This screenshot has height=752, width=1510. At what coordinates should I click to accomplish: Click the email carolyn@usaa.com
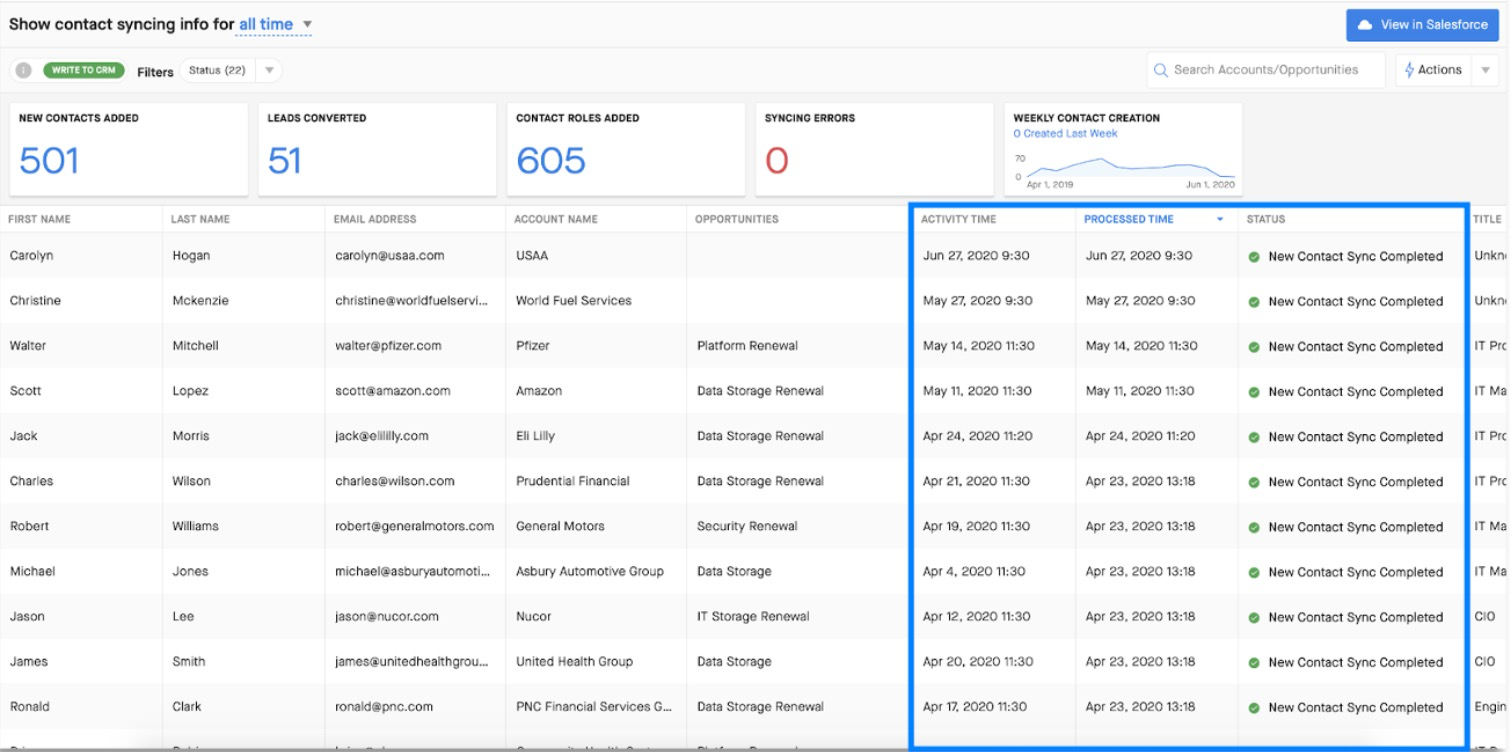[x=390, y=256]
